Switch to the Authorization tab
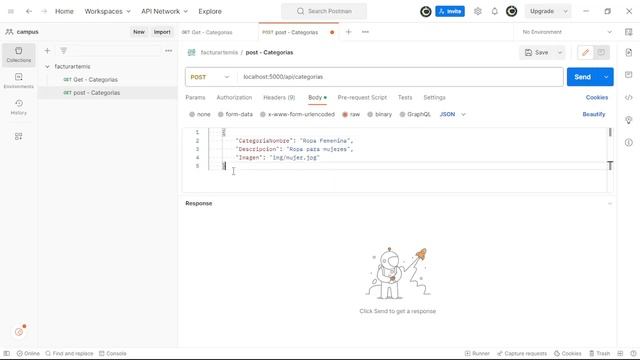Viewport: 640px width, 360px height. point(234,98)
